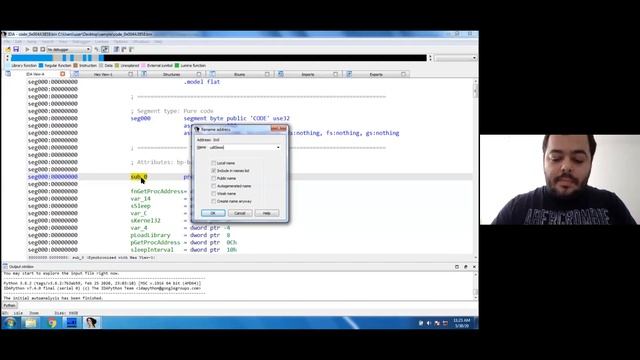Image resolution: width=640 pixels, height=360 pixels.
Task: Enable the Weak name checkbox
Action: [213, 193]
